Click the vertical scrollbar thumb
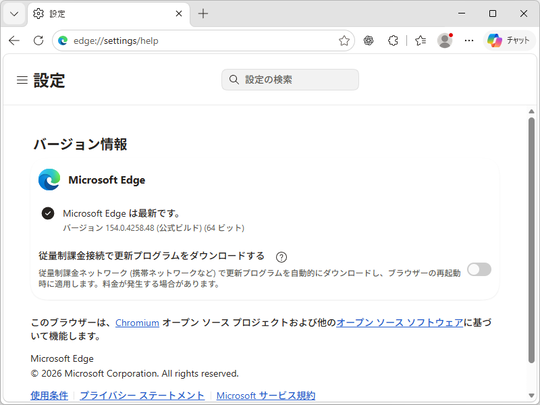Viewport: 540px width, 405px height. (x=531, y=240)
